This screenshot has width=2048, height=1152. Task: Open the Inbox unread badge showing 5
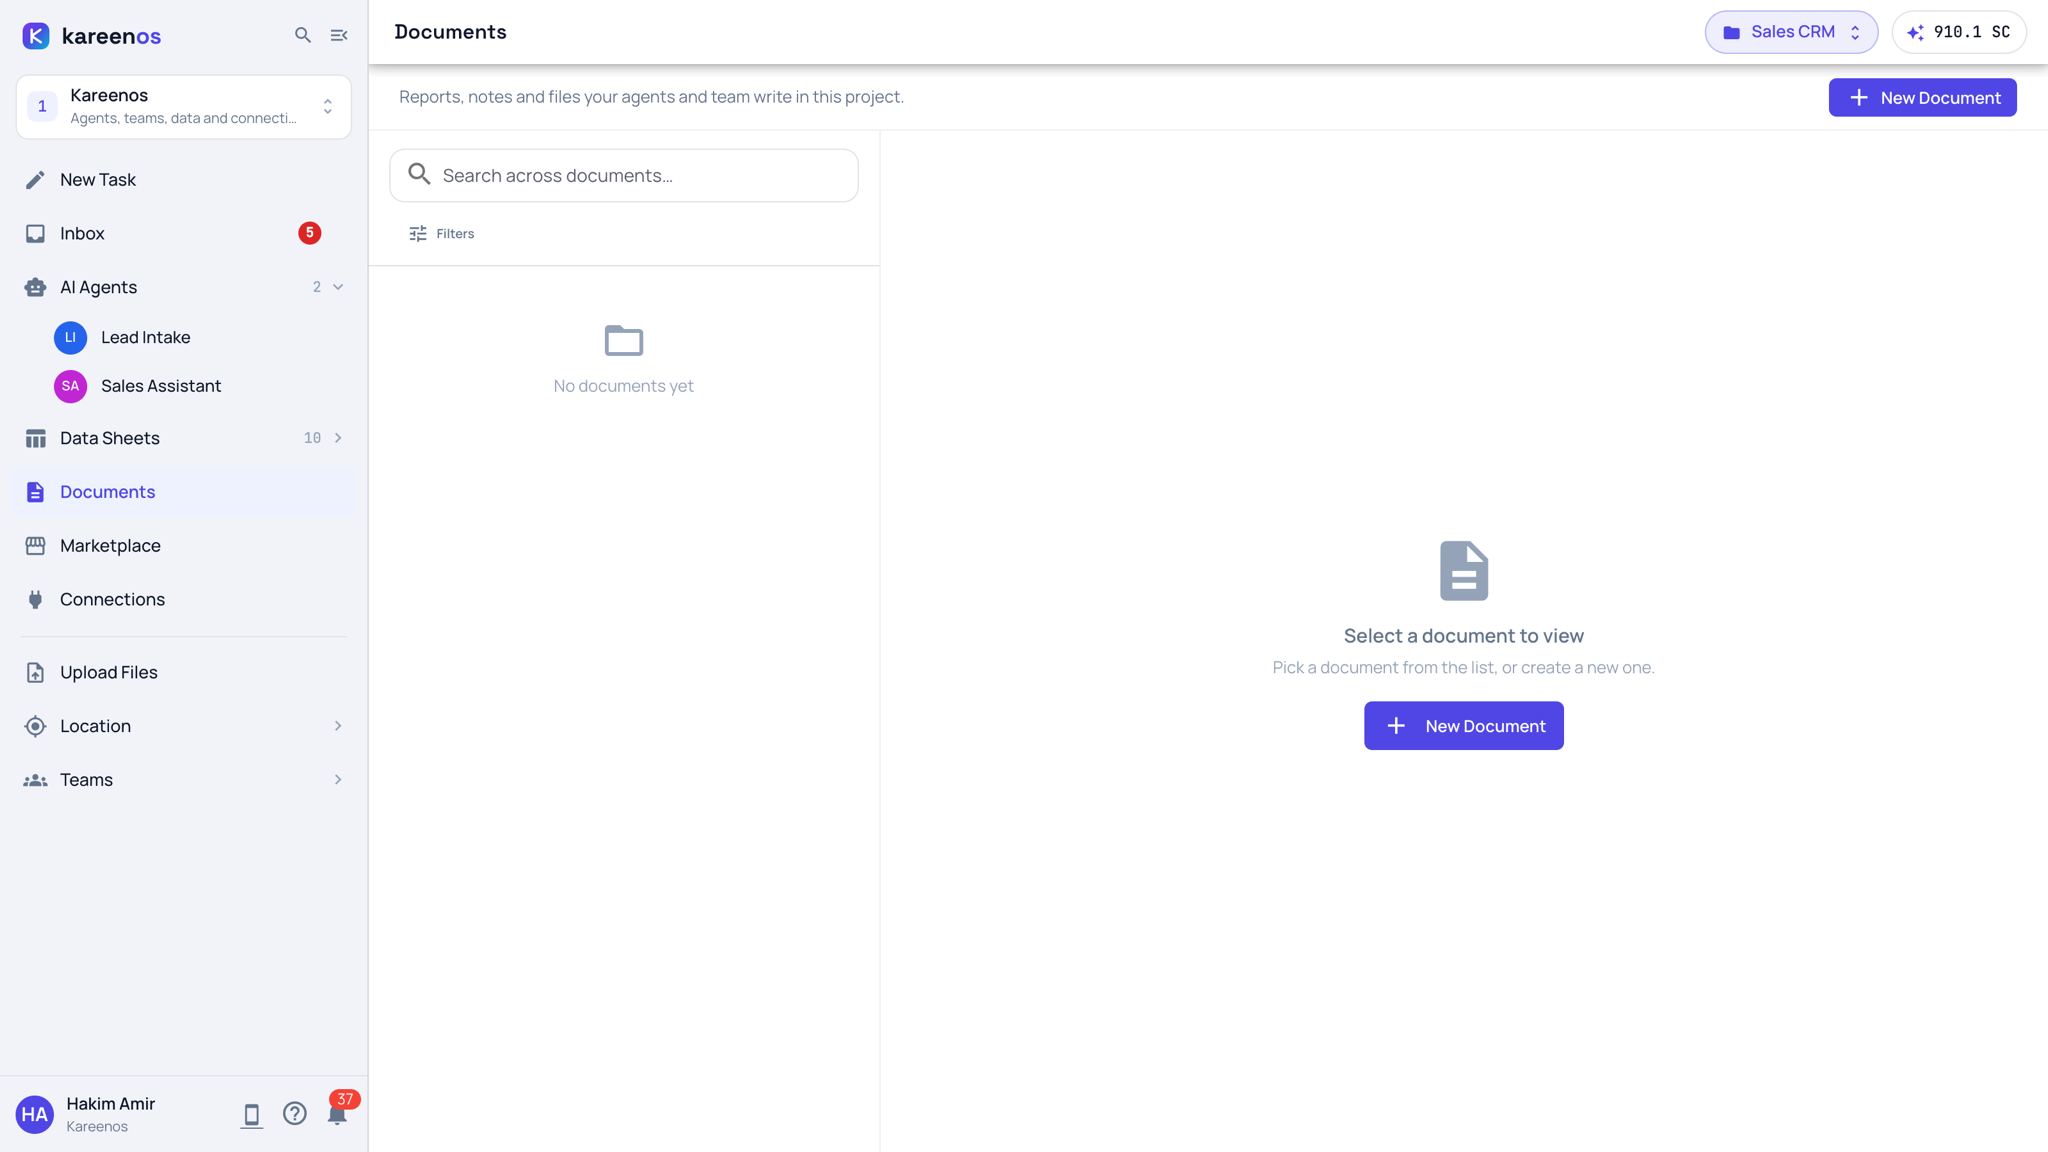click(310, 233)
